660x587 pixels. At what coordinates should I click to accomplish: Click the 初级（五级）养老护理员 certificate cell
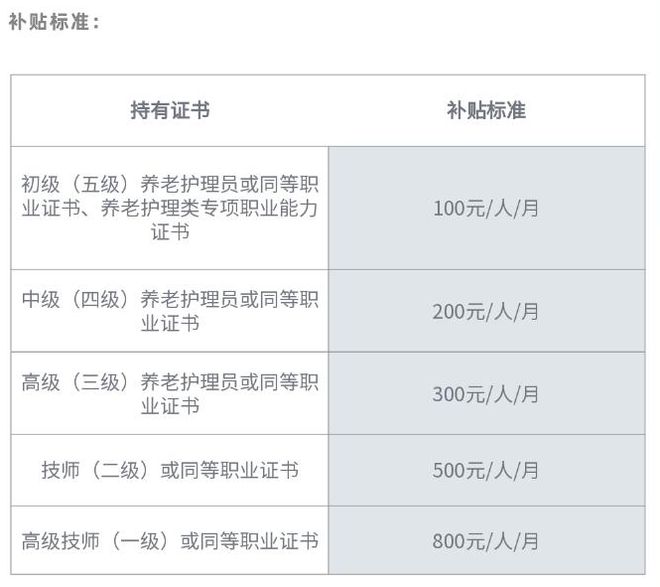tap(170, 208)
